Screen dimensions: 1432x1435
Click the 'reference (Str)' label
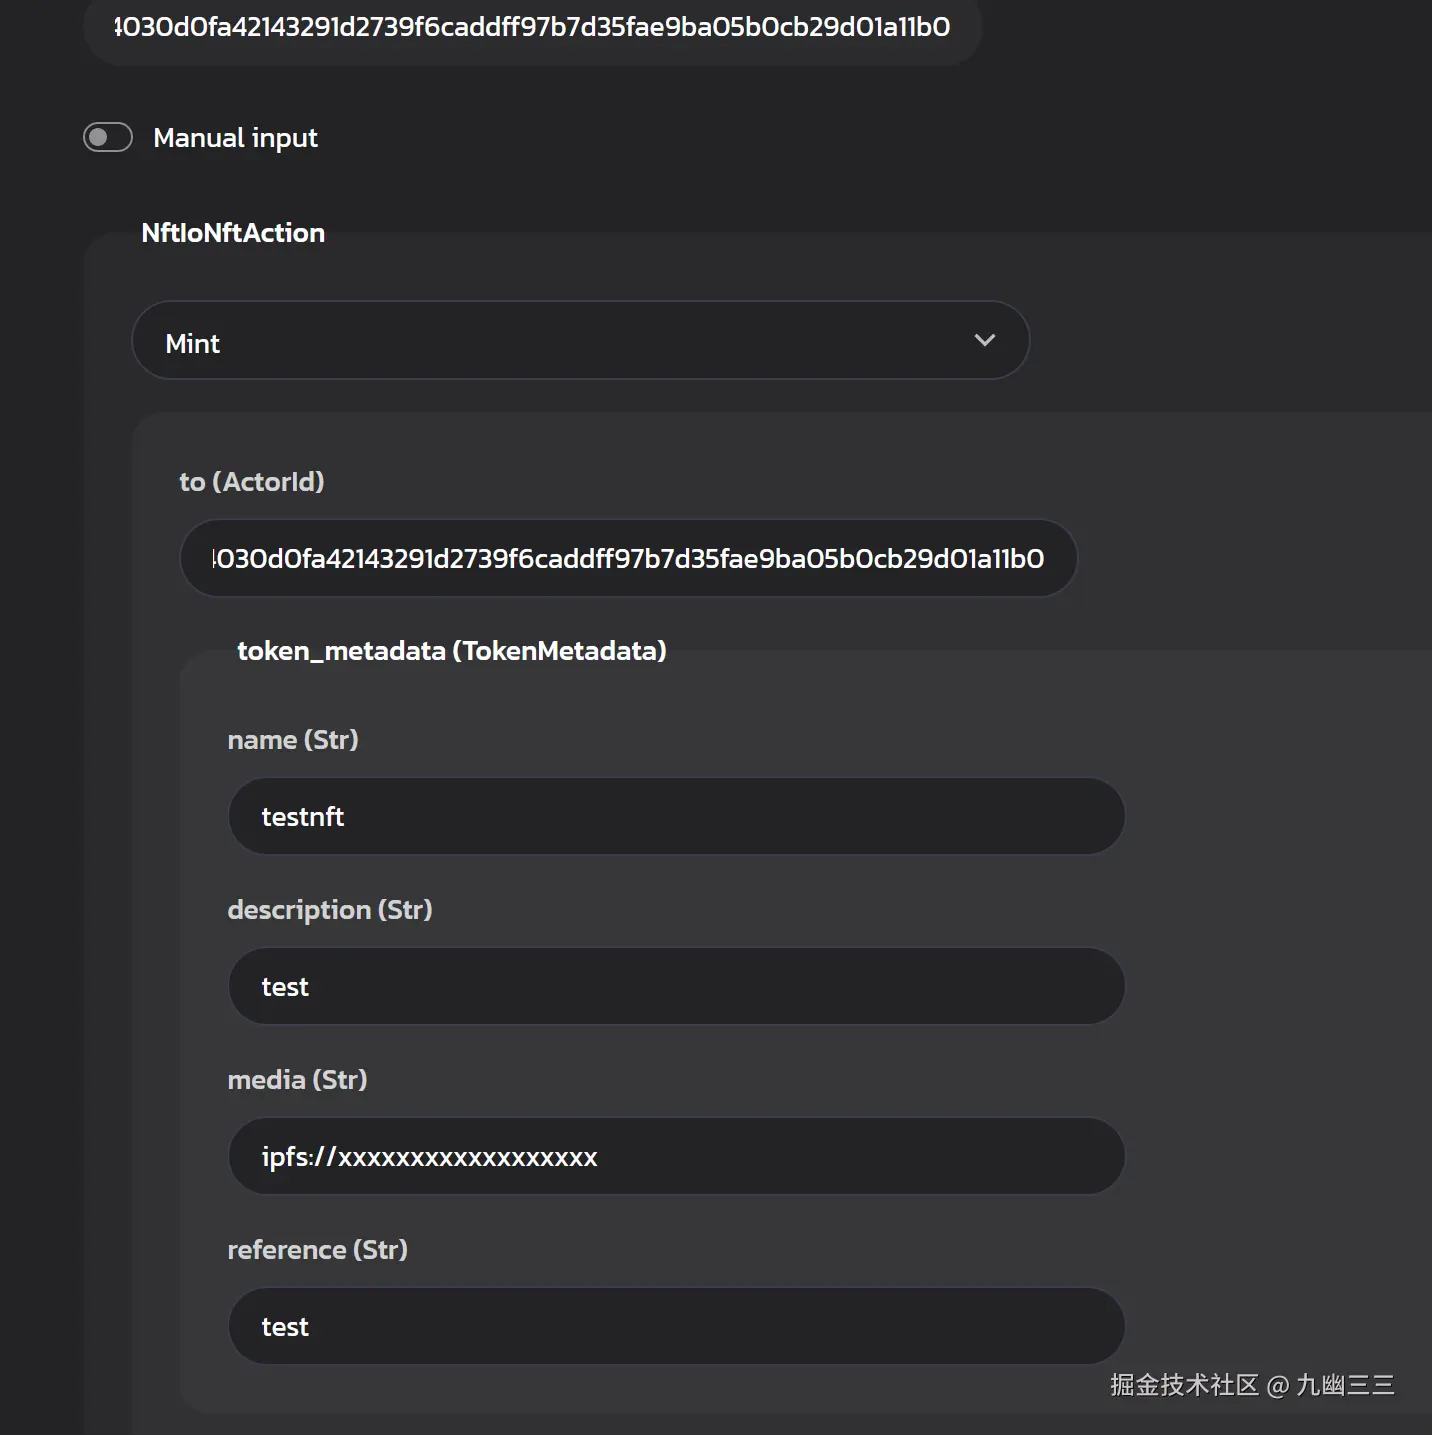(x=318, y=1250)
